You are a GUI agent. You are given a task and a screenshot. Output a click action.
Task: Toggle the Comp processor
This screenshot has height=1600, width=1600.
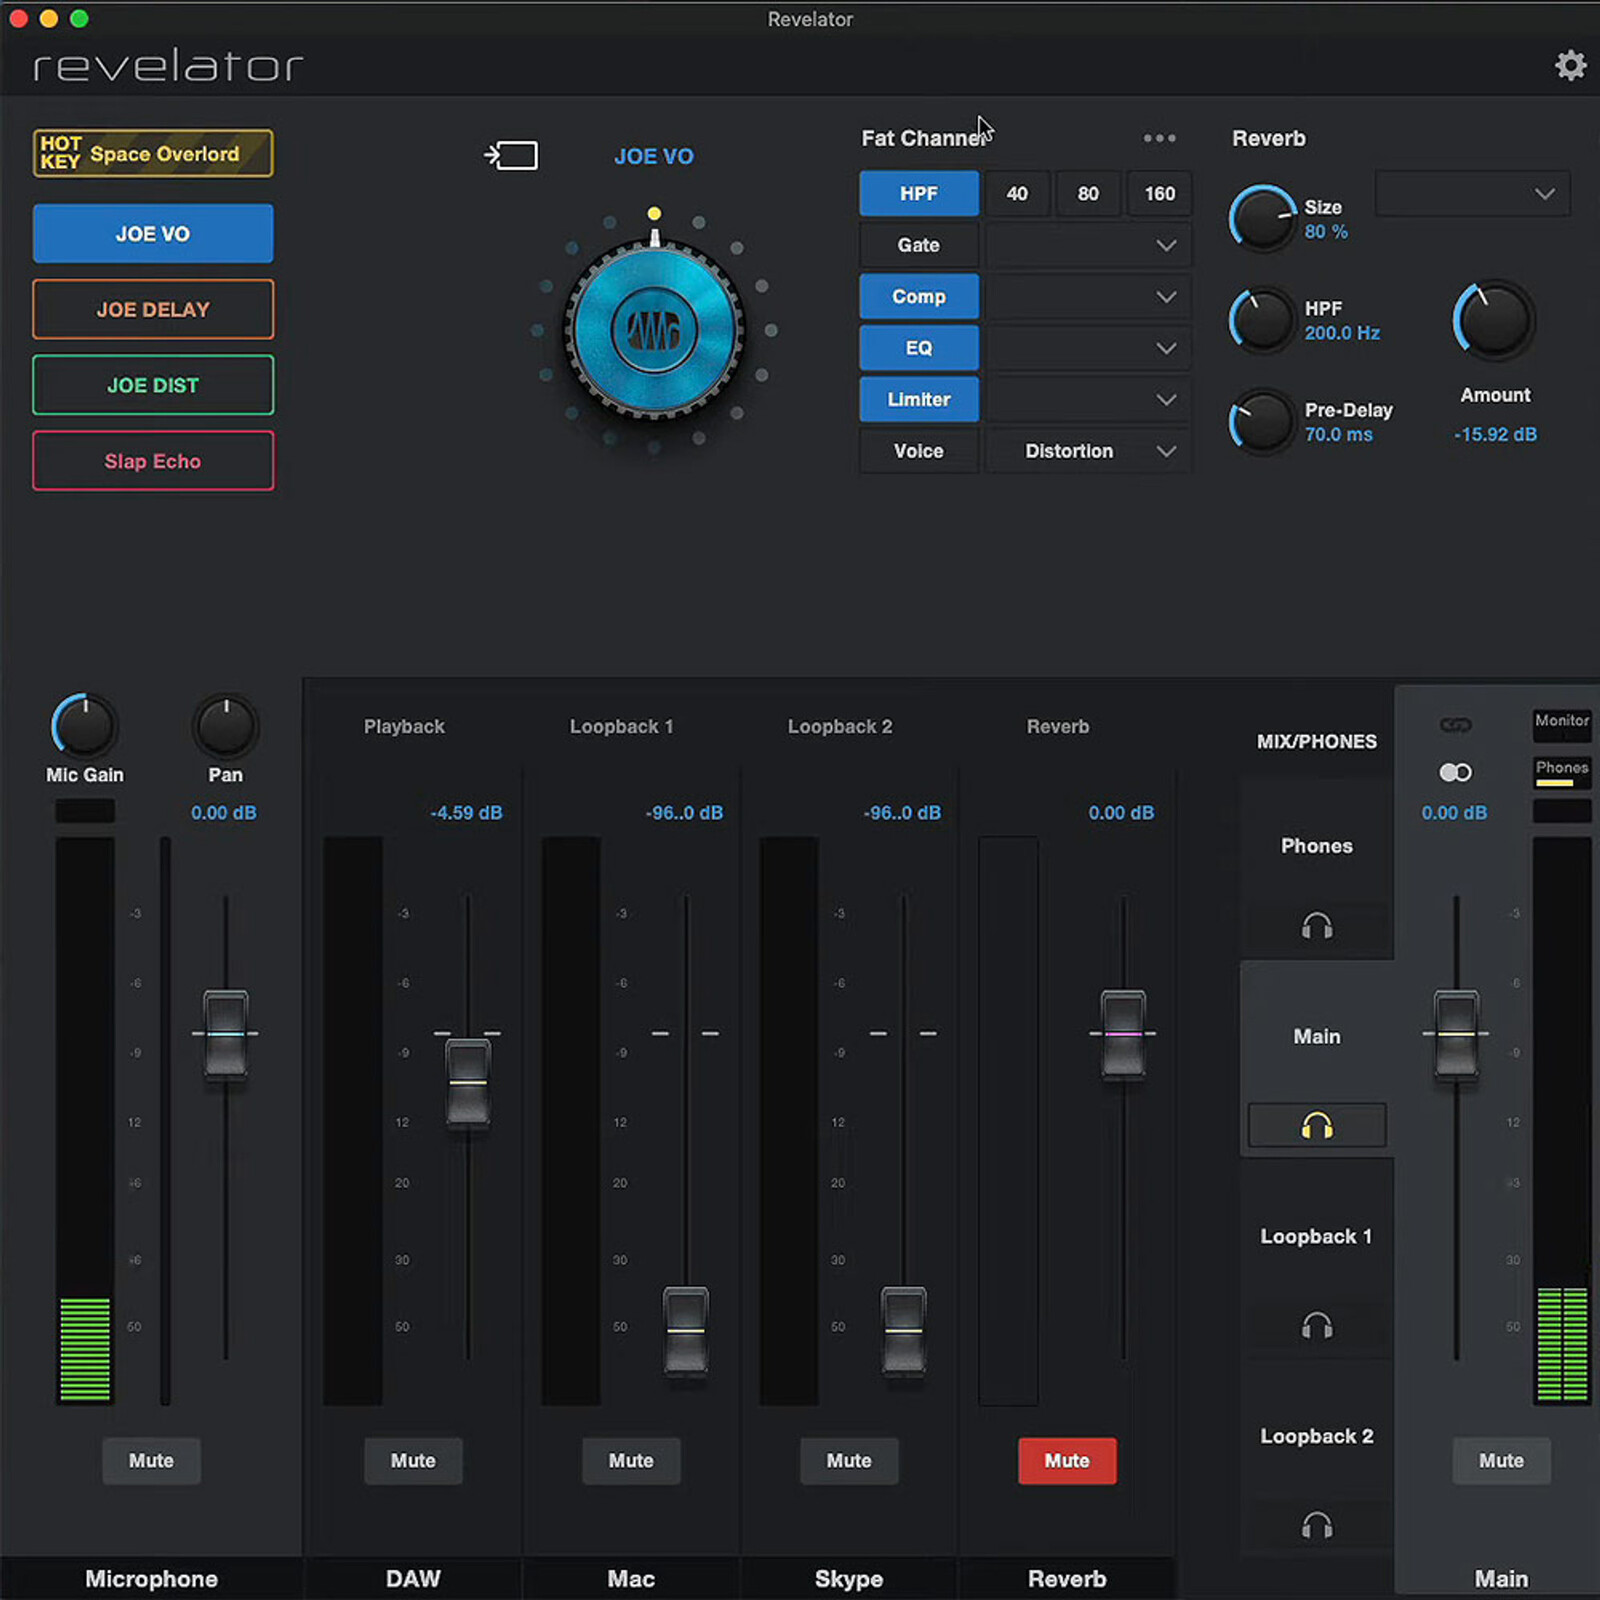[x=918, y=296]
